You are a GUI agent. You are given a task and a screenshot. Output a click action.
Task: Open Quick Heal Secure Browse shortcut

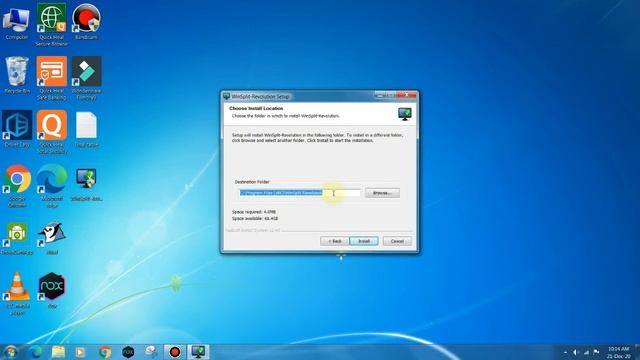(x=51, y=24)
